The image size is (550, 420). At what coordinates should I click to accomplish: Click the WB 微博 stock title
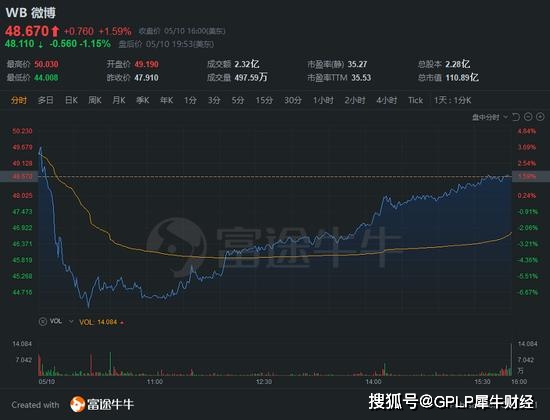[x=31, y=13]
